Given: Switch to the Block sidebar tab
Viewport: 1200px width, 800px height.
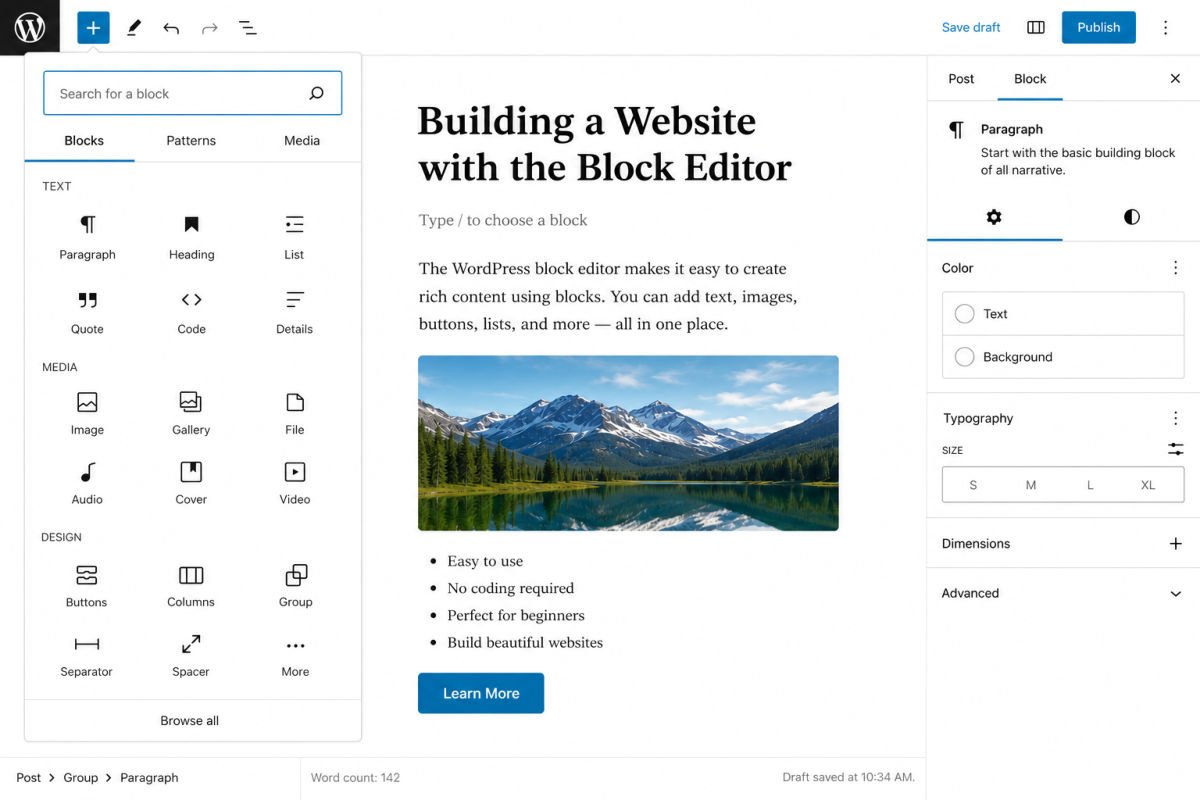Looking at the screenshot, I should pos(1030,79).
